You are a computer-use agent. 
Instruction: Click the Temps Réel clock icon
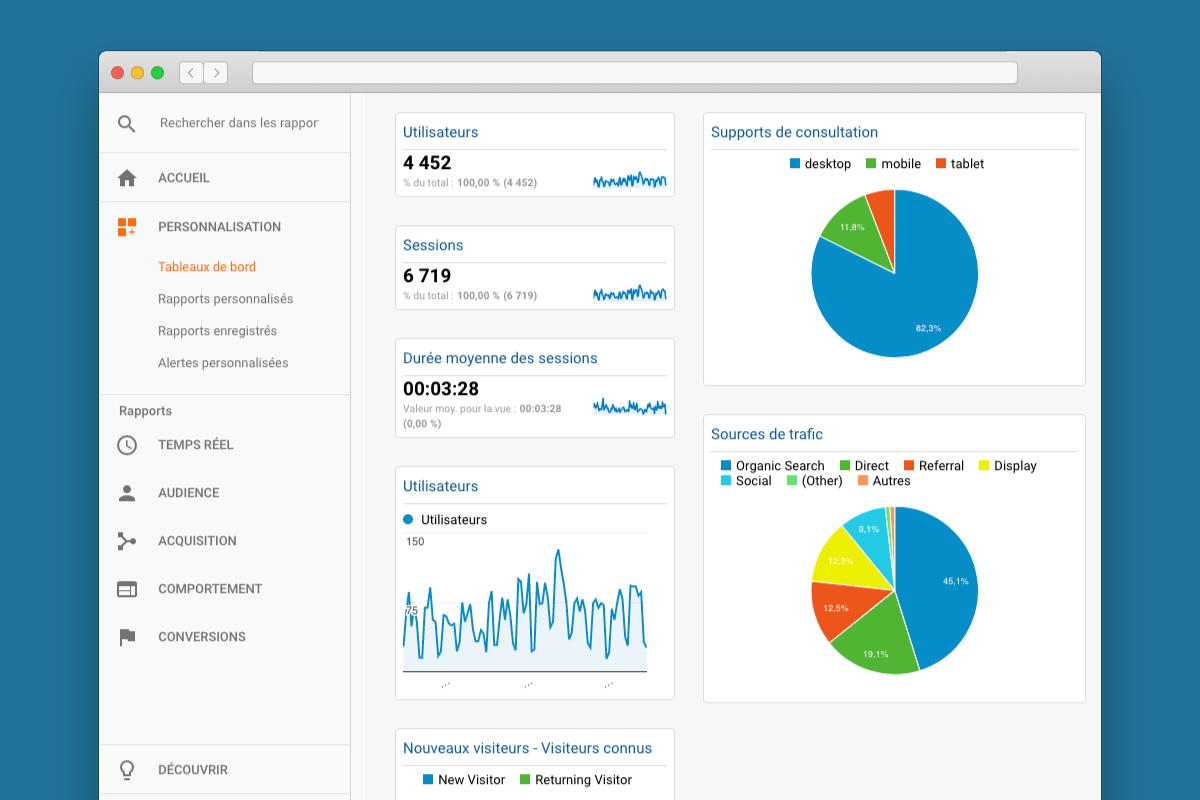pyautogui.click(x=127, y=444)
